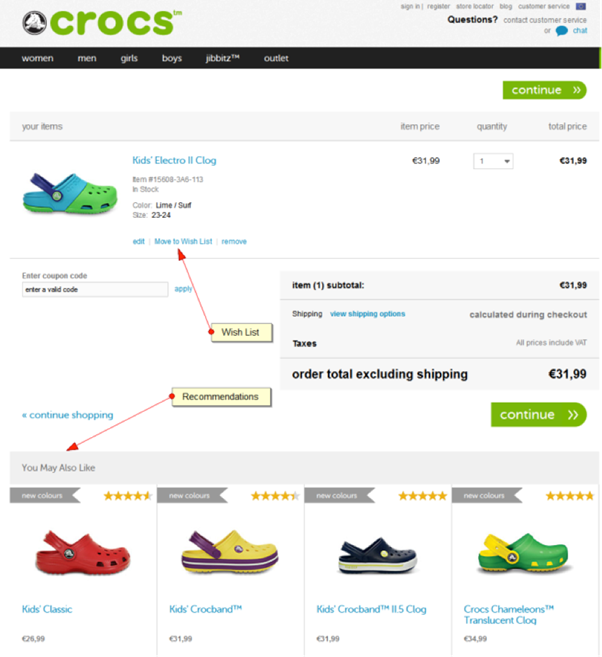Screen dimensions: 602x657
Task: Apply the coupon code
Action: [x=183, y=289]
